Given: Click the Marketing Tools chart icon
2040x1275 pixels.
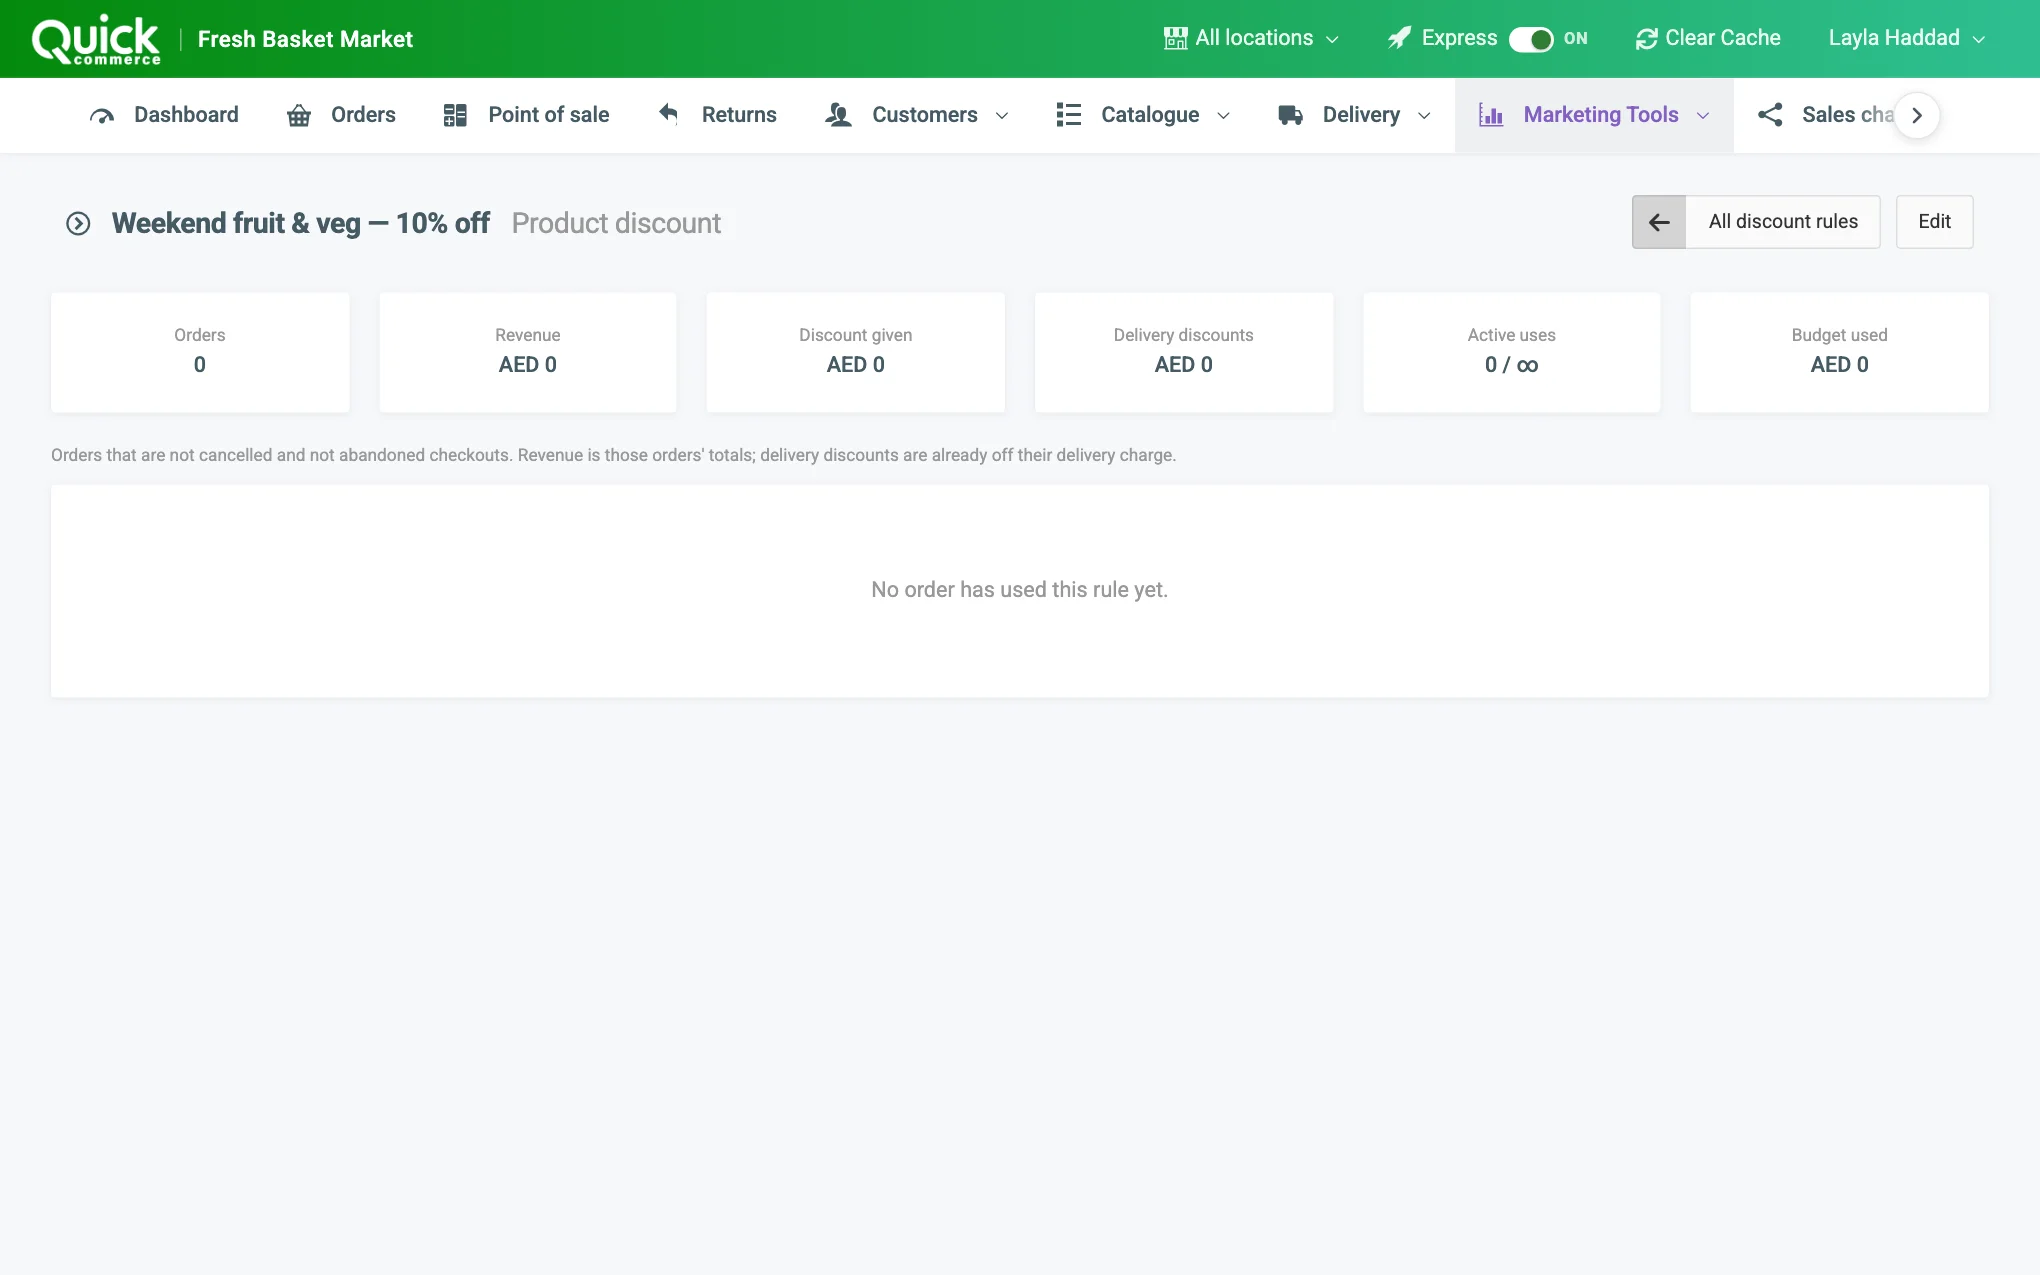Looking at the screenshot, I should (1491, 115).
